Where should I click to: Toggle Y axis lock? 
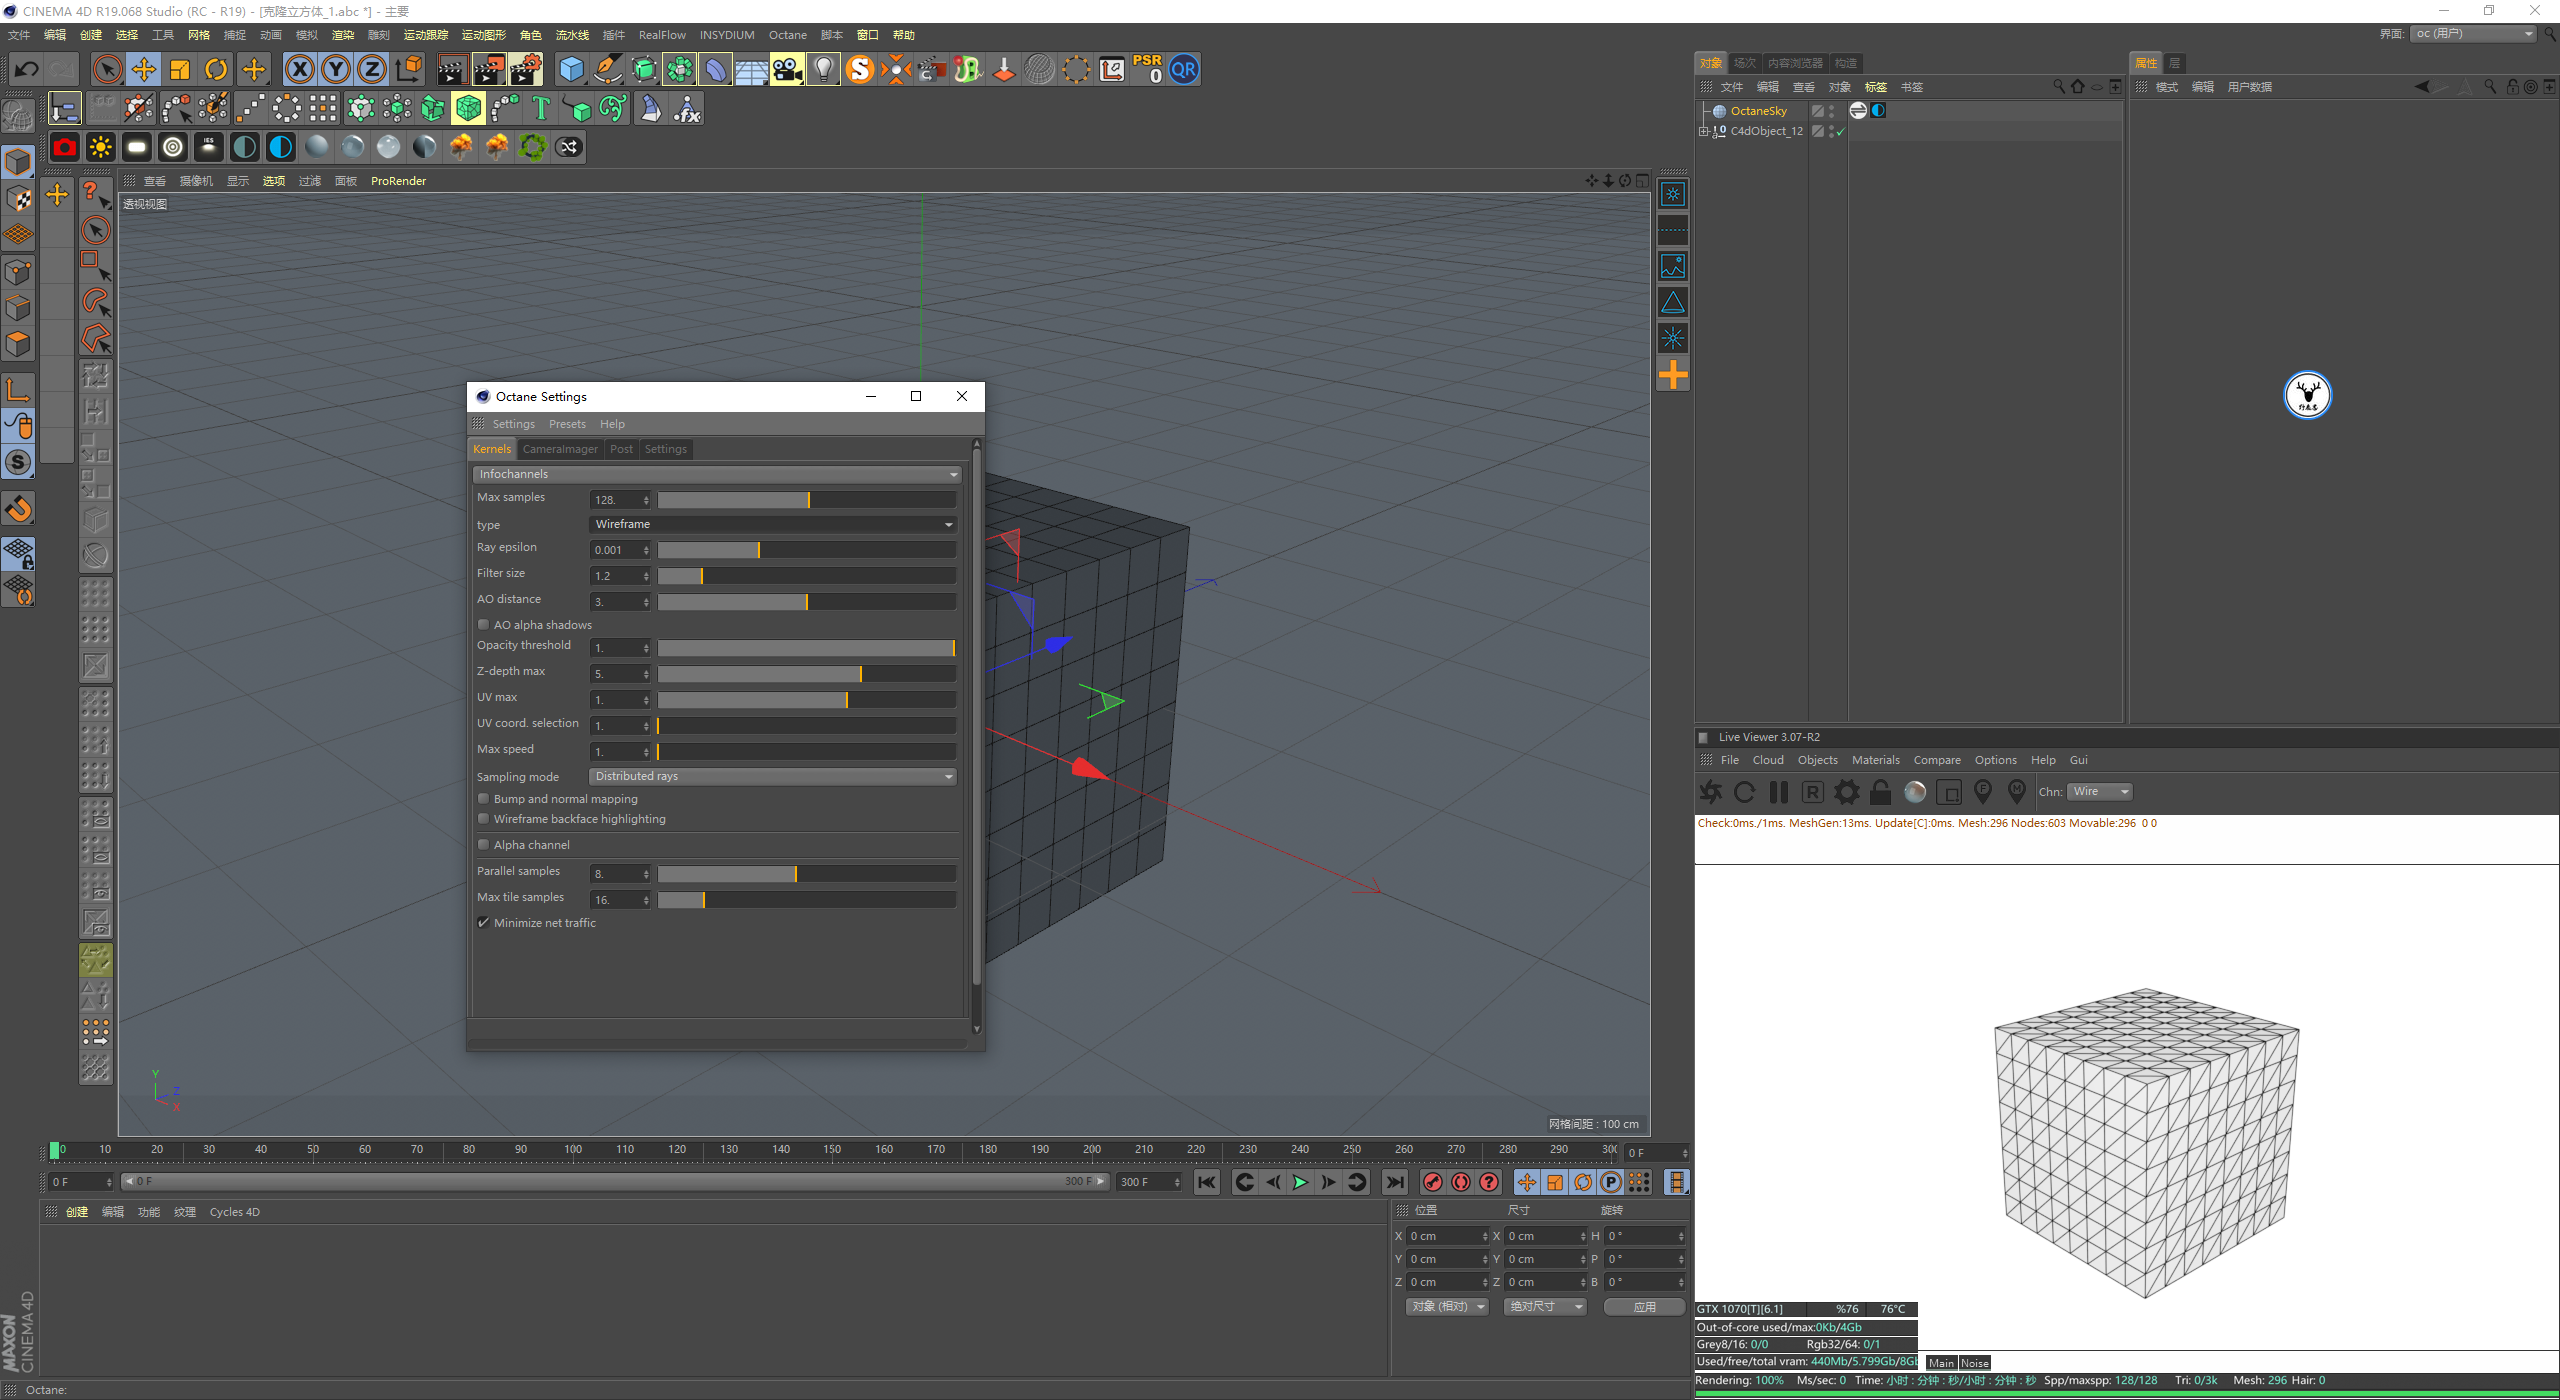point(336,69)
